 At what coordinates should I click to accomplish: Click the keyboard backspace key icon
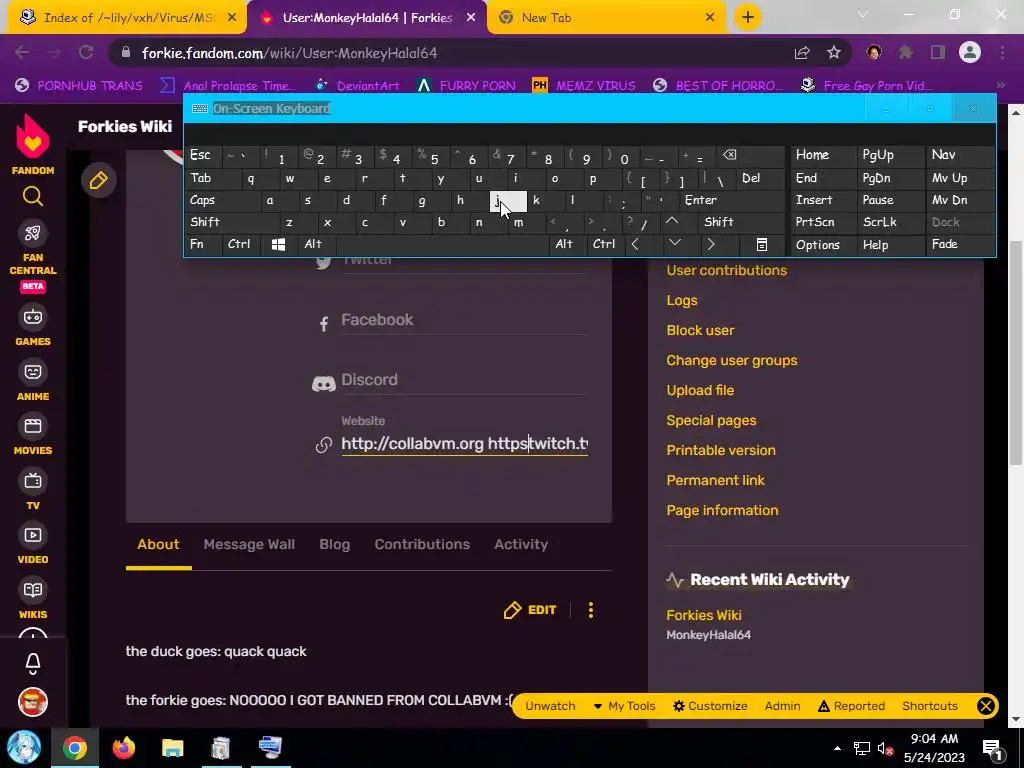(x=729, y=155)
